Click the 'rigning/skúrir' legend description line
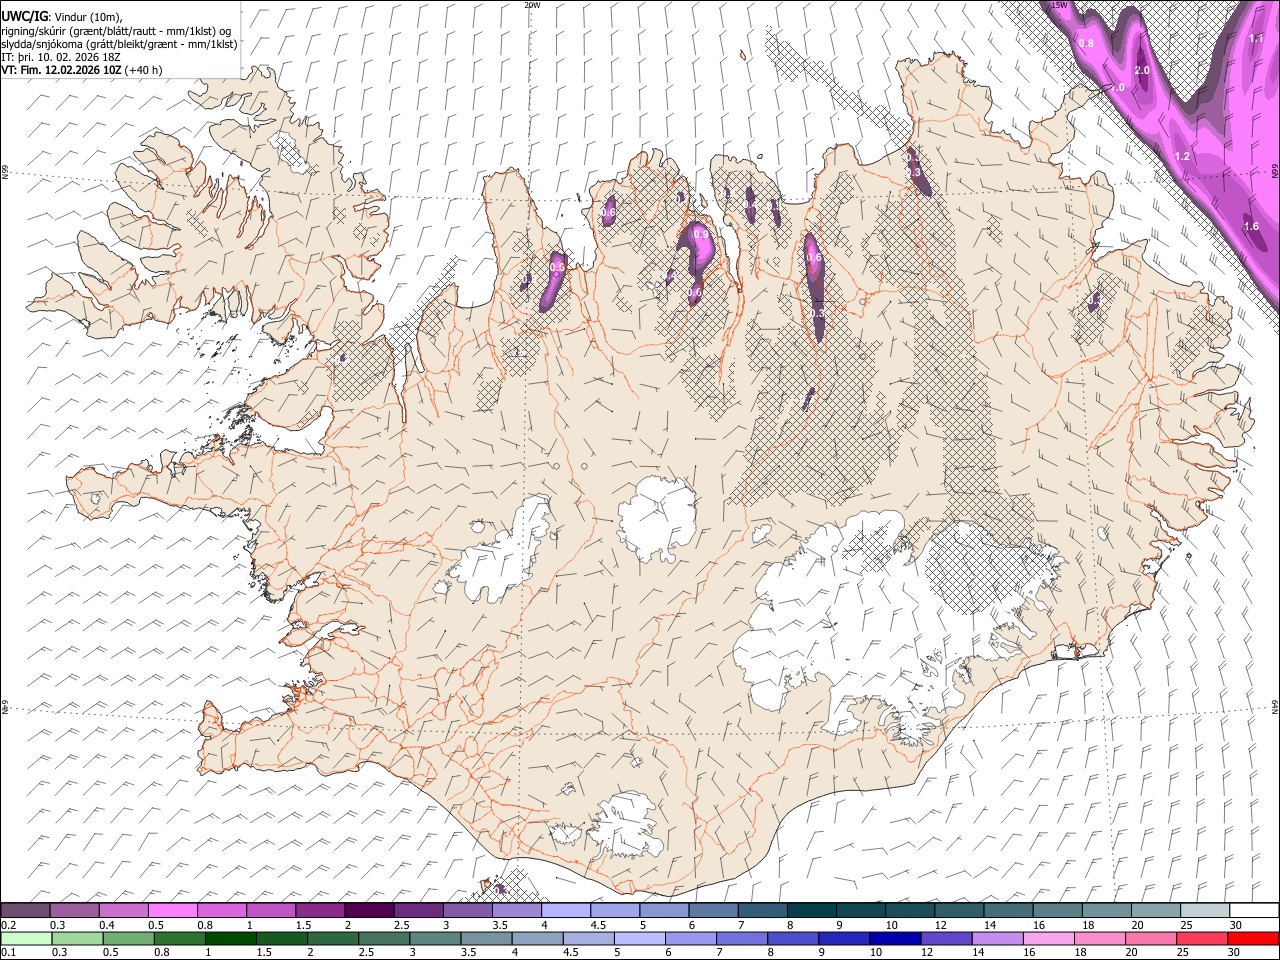The height and width of the screenshot is (960, 1280). 117,30
